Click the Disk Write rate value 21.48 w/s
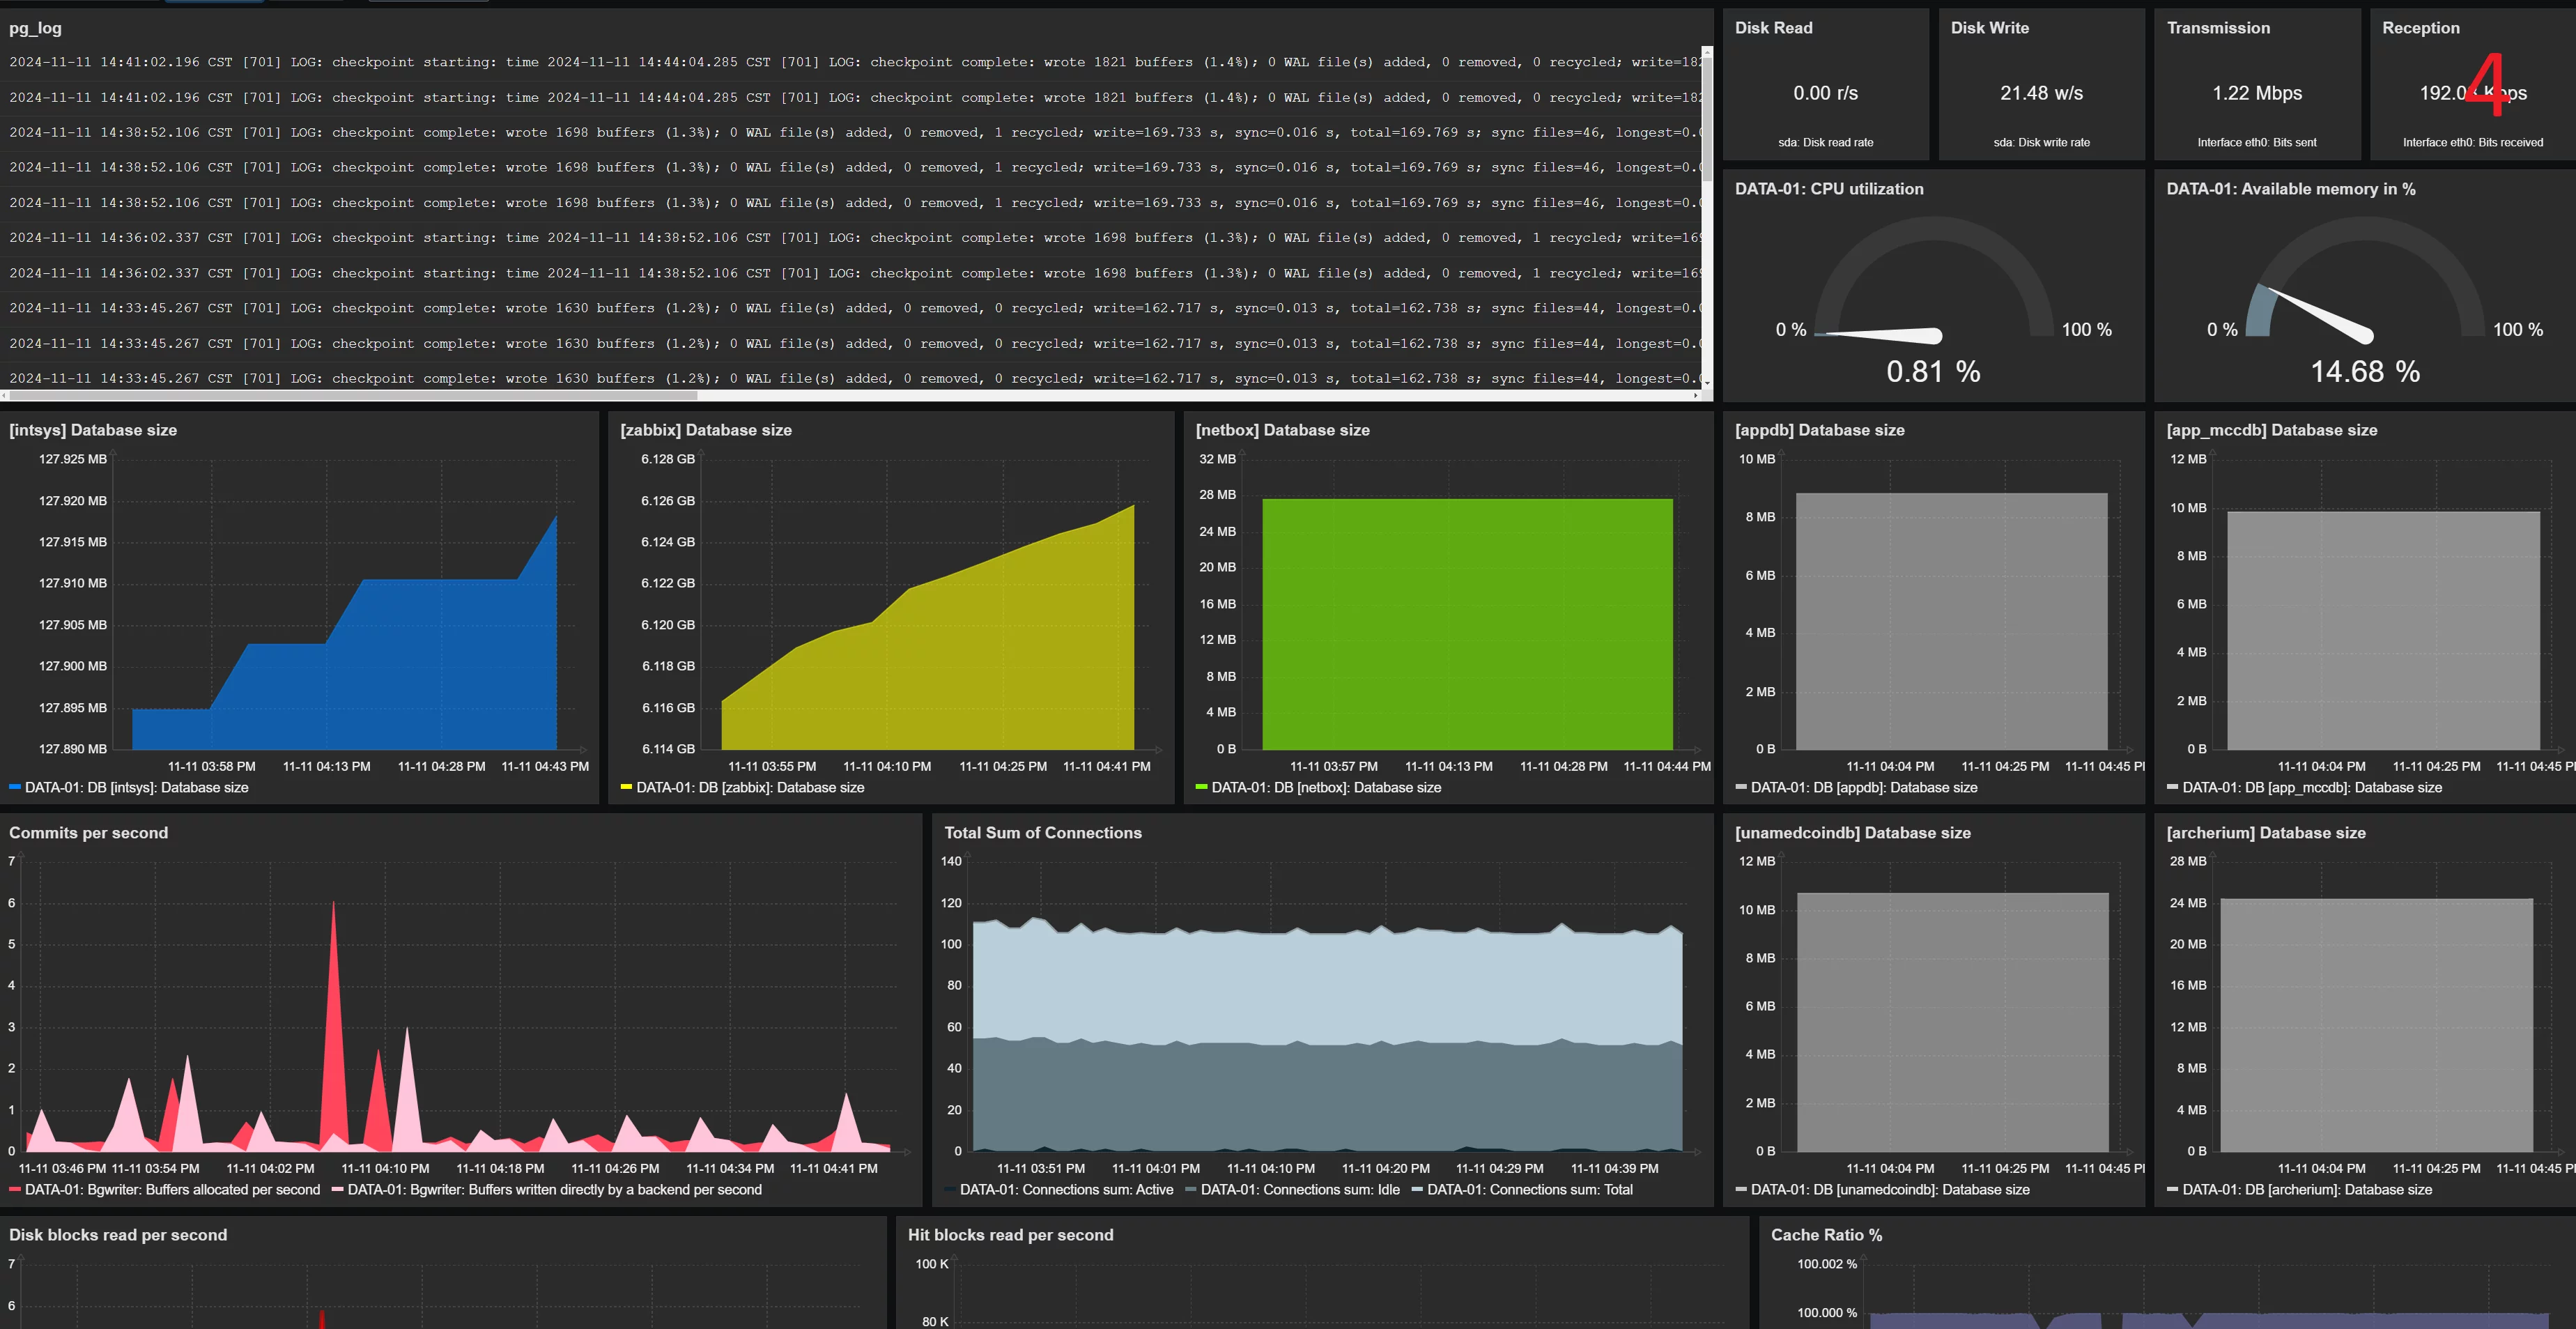The image size is (2576, 1329). pos(2041,93)
